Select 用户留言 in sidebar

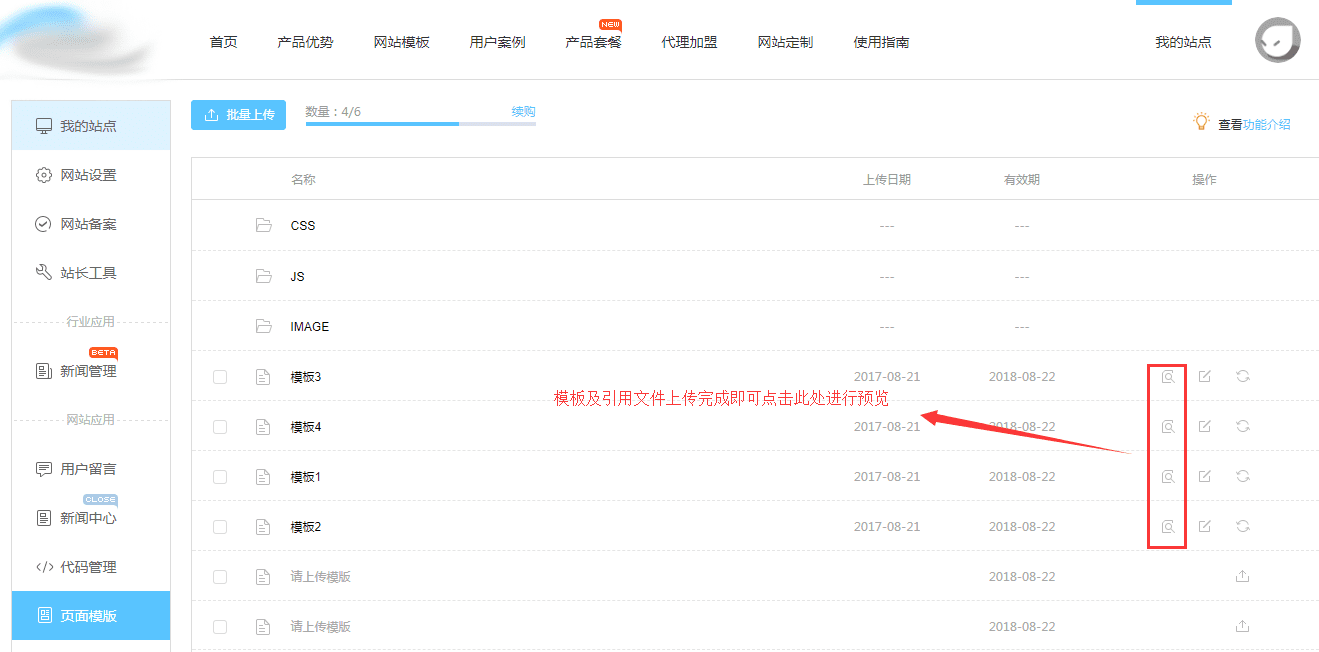tap(91, 469)
